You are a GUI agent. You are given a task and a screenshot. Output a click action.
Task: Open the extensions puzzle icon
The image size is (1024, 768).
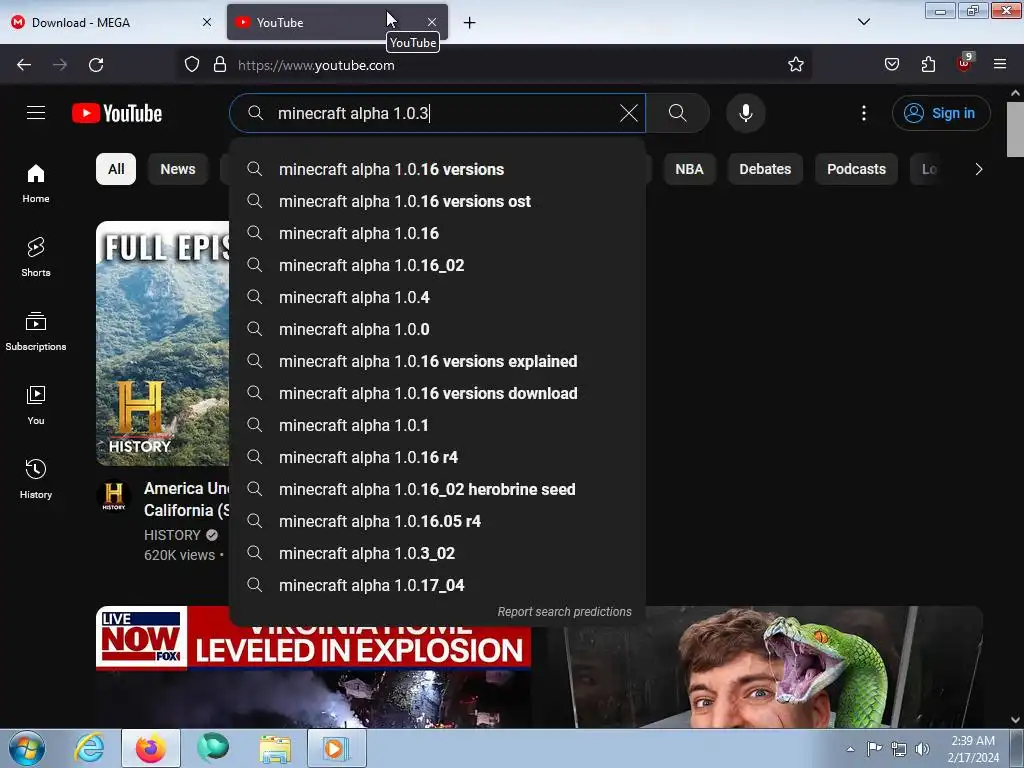click(928, 65)
